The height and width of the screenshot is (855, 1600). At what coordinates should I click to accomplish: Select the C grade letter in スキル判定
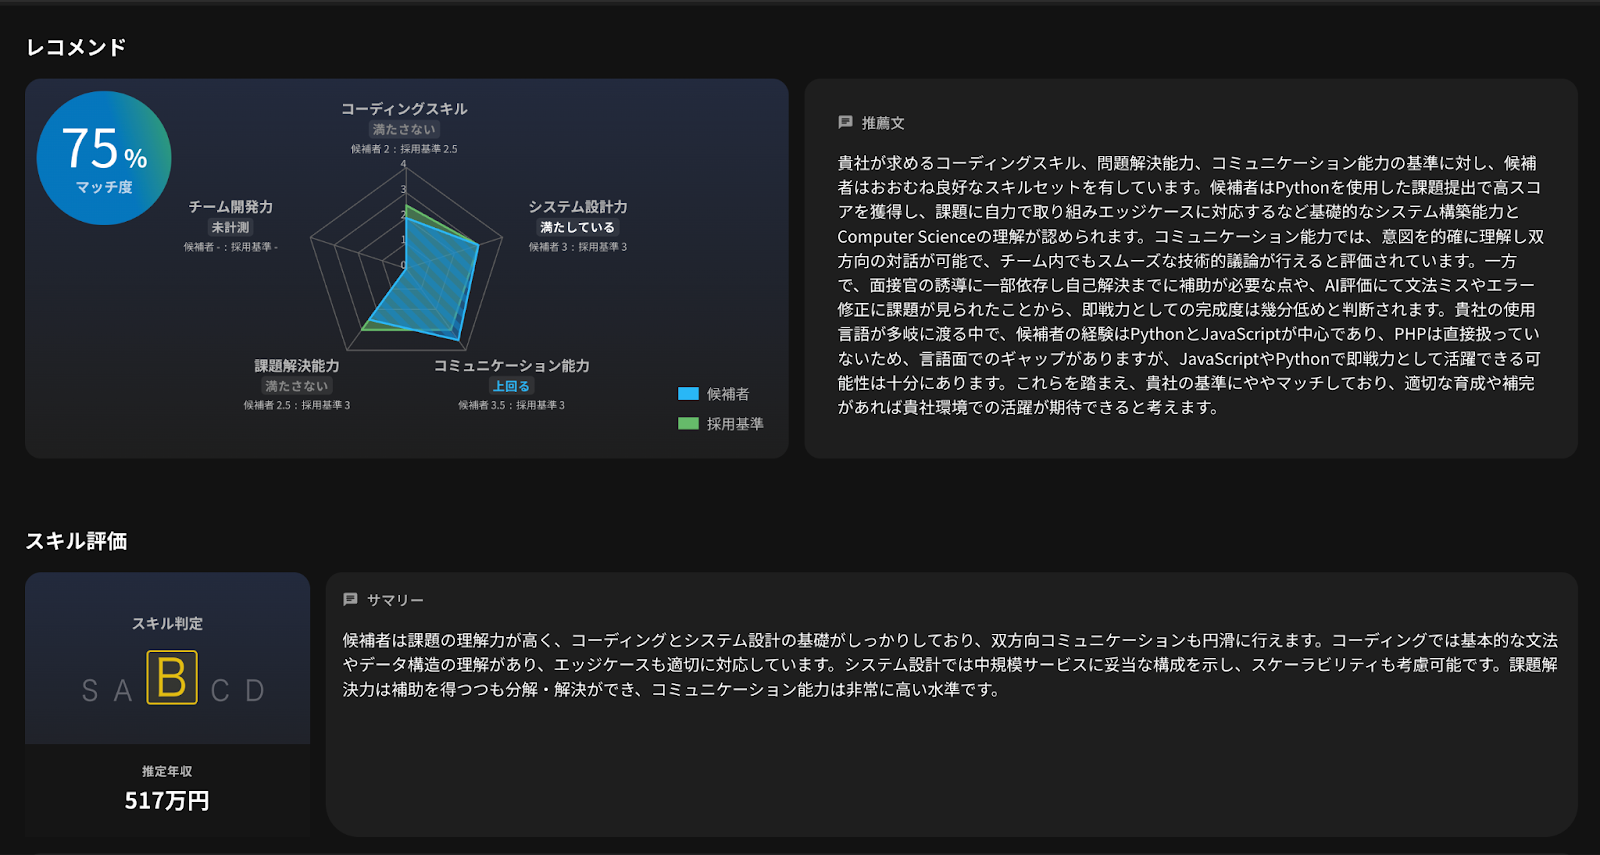coord(220,691)
